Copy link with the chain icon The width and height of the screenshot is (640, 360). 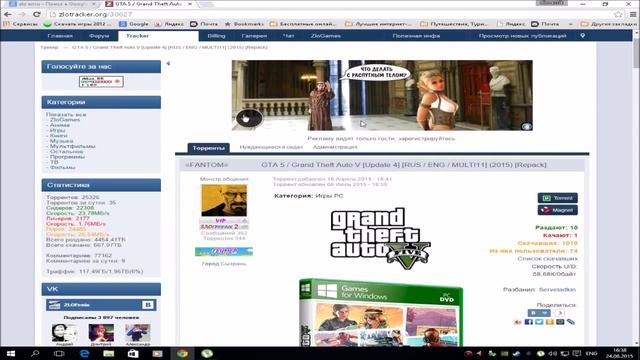(571, 322)
